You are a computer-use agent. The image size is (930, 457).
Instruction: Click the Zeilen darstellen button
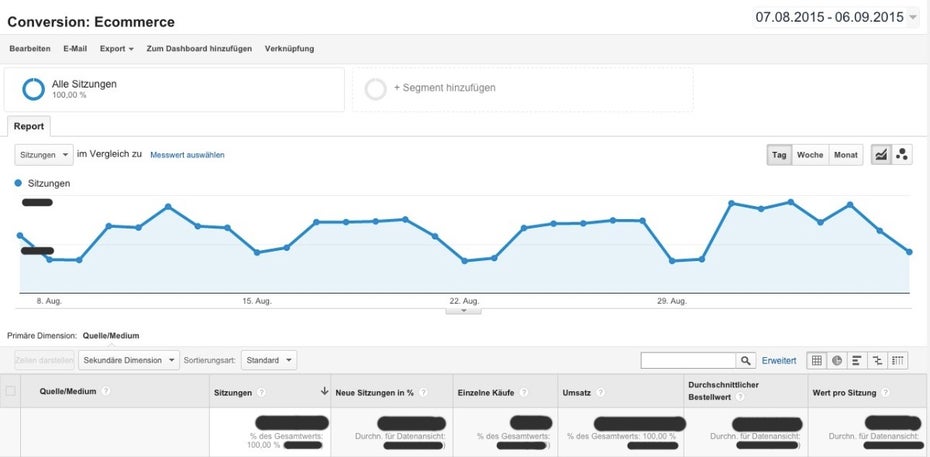(44, 360)
